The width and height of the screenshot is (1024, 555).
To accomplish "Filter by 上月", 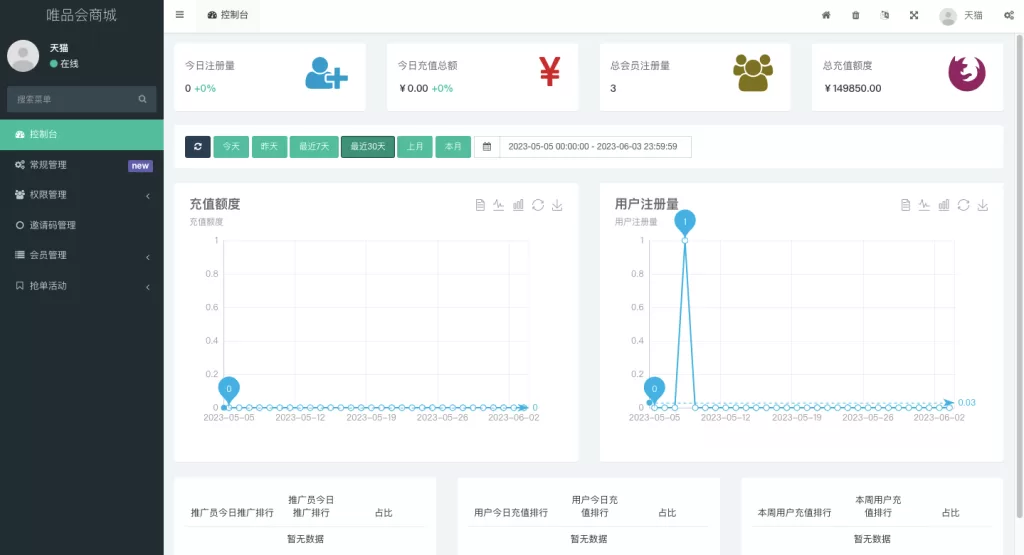I will (415, 147).
